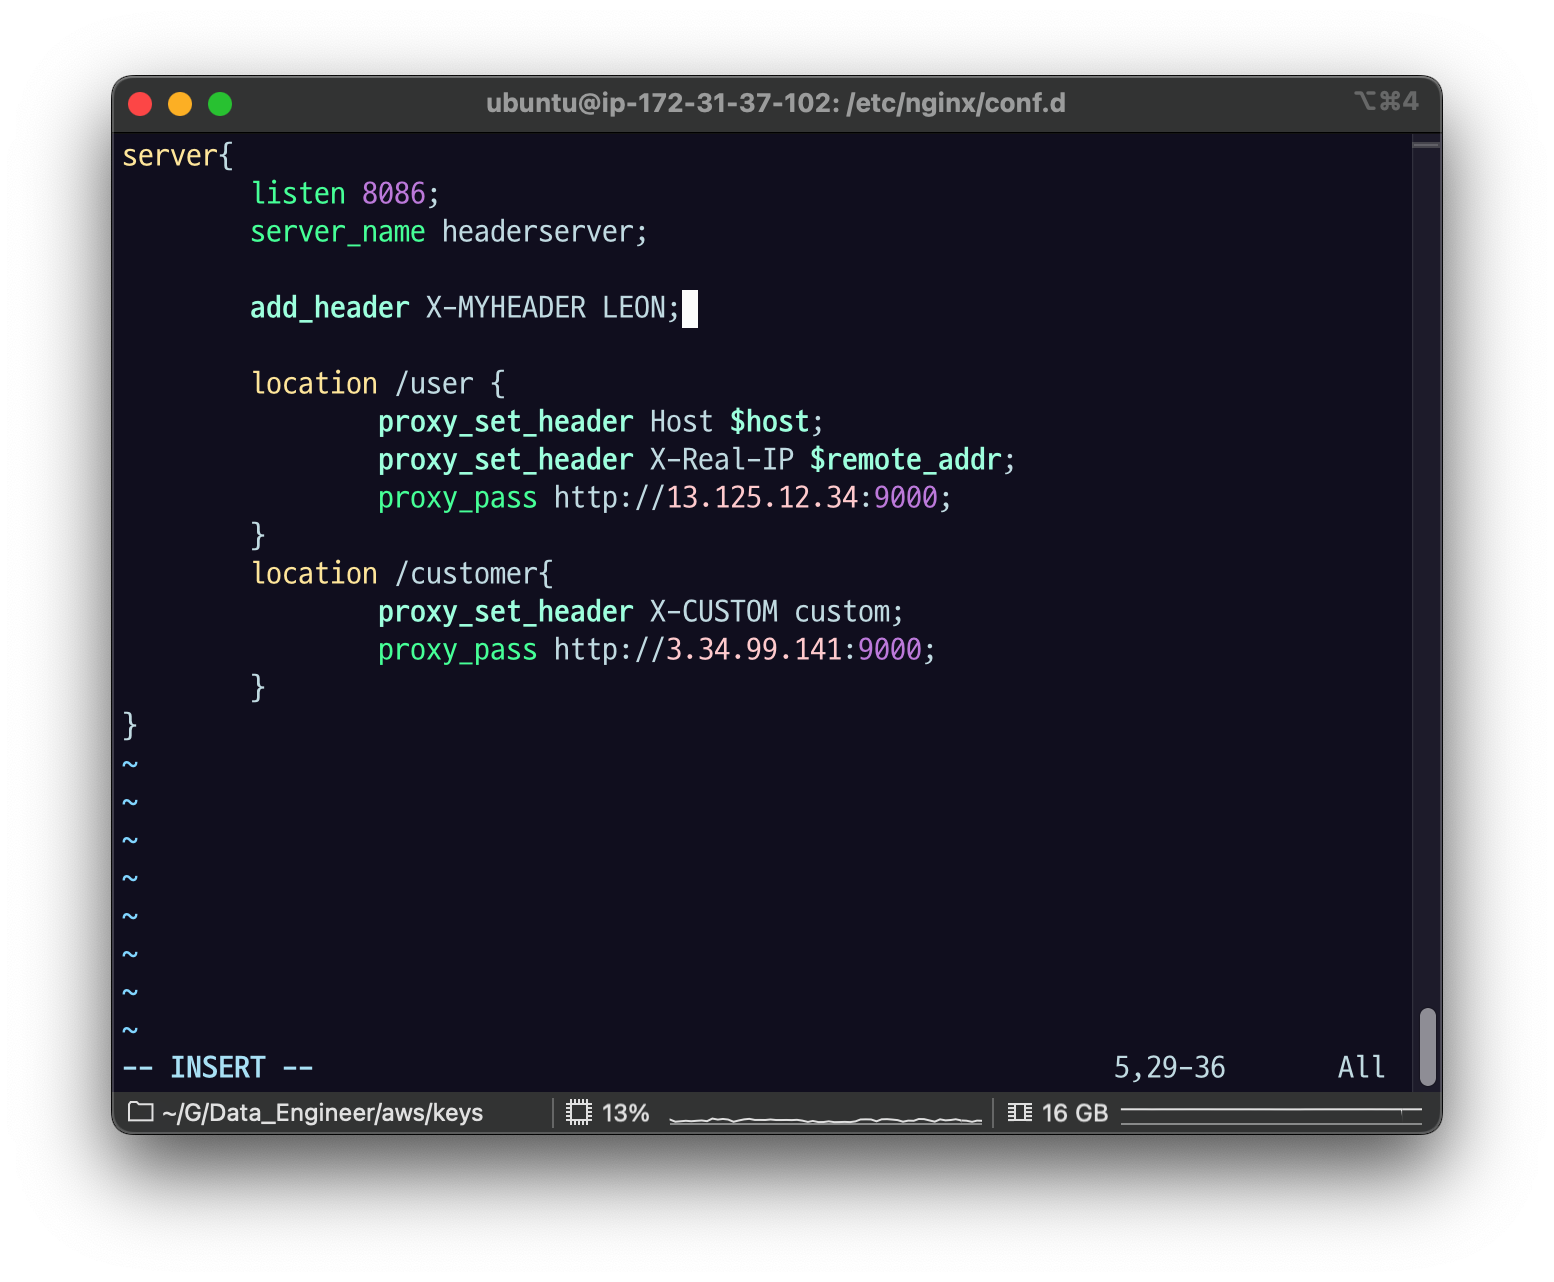Screen dimensions: 1554x1282
Task: Click the port number 8086
Action: pos(394,194)
